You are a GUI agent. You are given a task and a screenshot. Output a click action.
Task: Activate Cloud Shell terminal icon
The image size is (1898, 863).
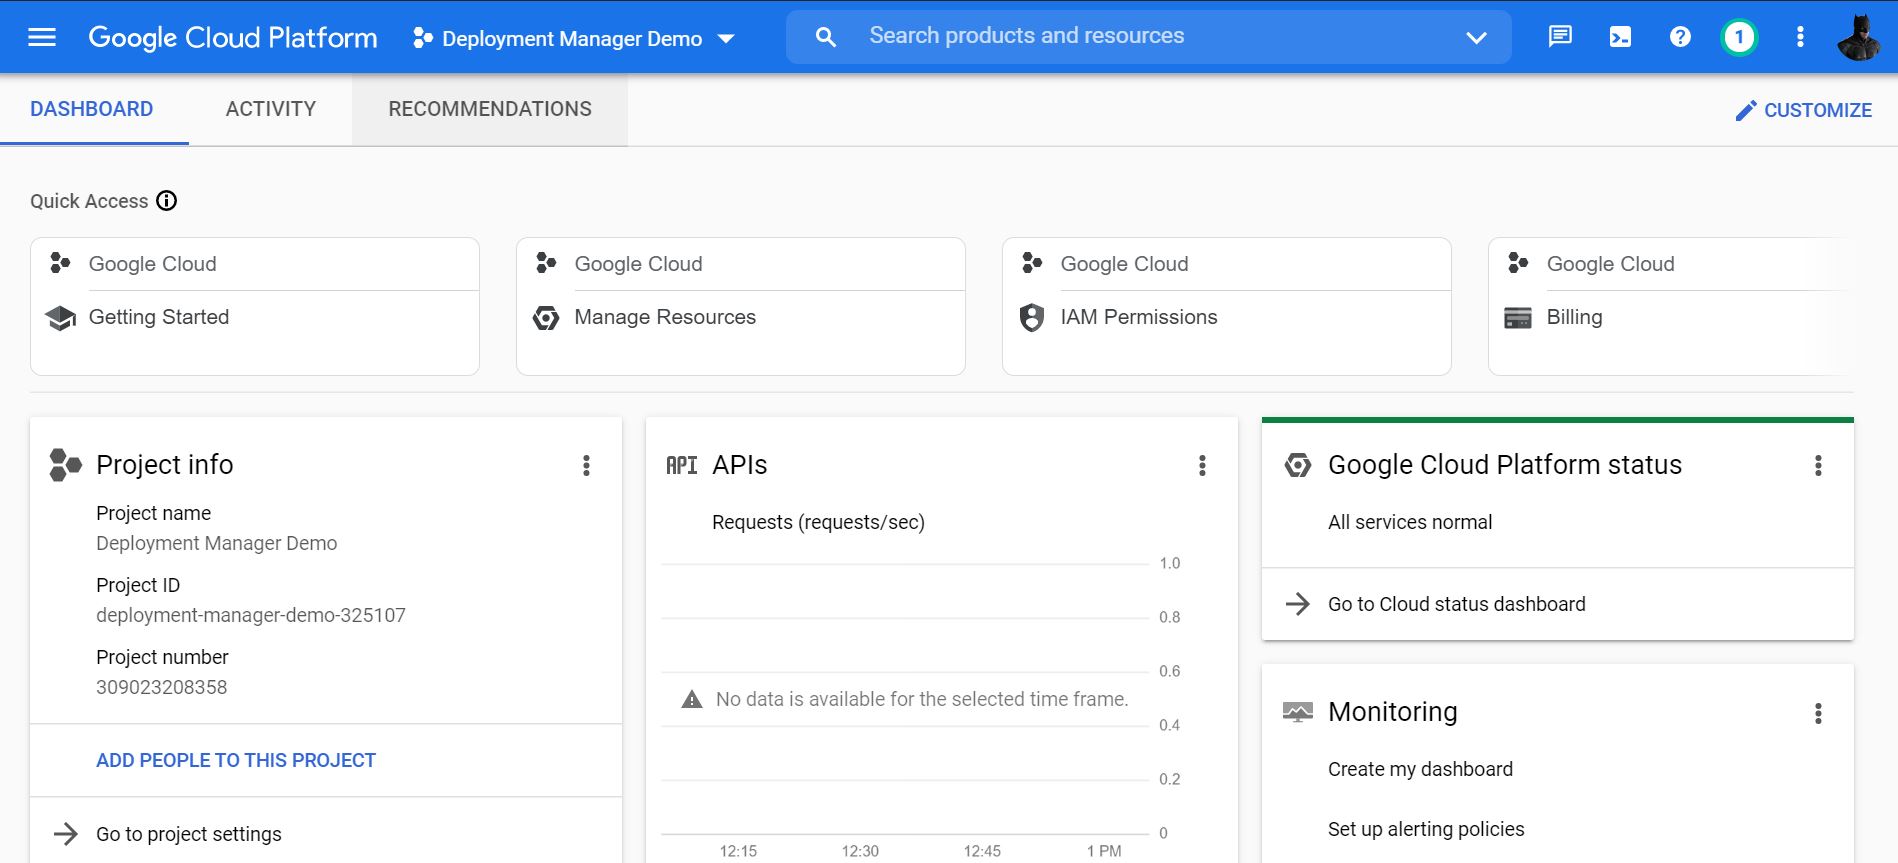tap(1620, 37)
